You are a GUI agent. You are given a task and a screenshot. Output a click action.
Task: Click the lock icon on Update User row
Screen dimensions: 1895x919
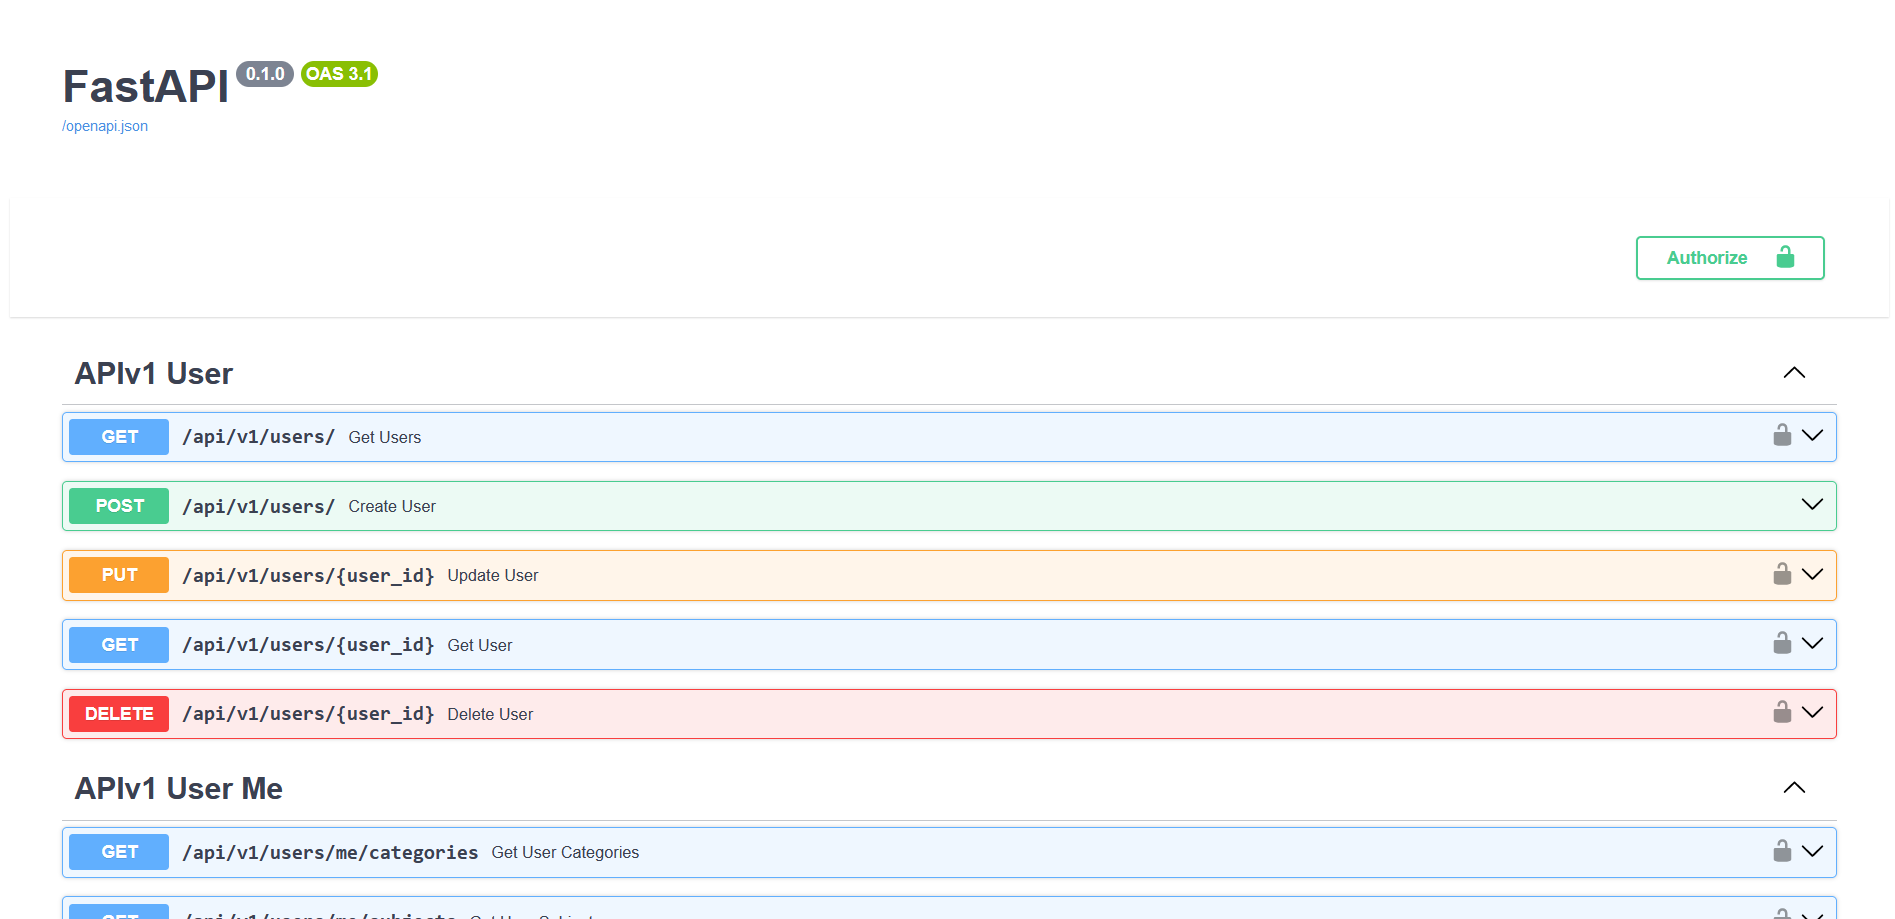coord(1781,574)
